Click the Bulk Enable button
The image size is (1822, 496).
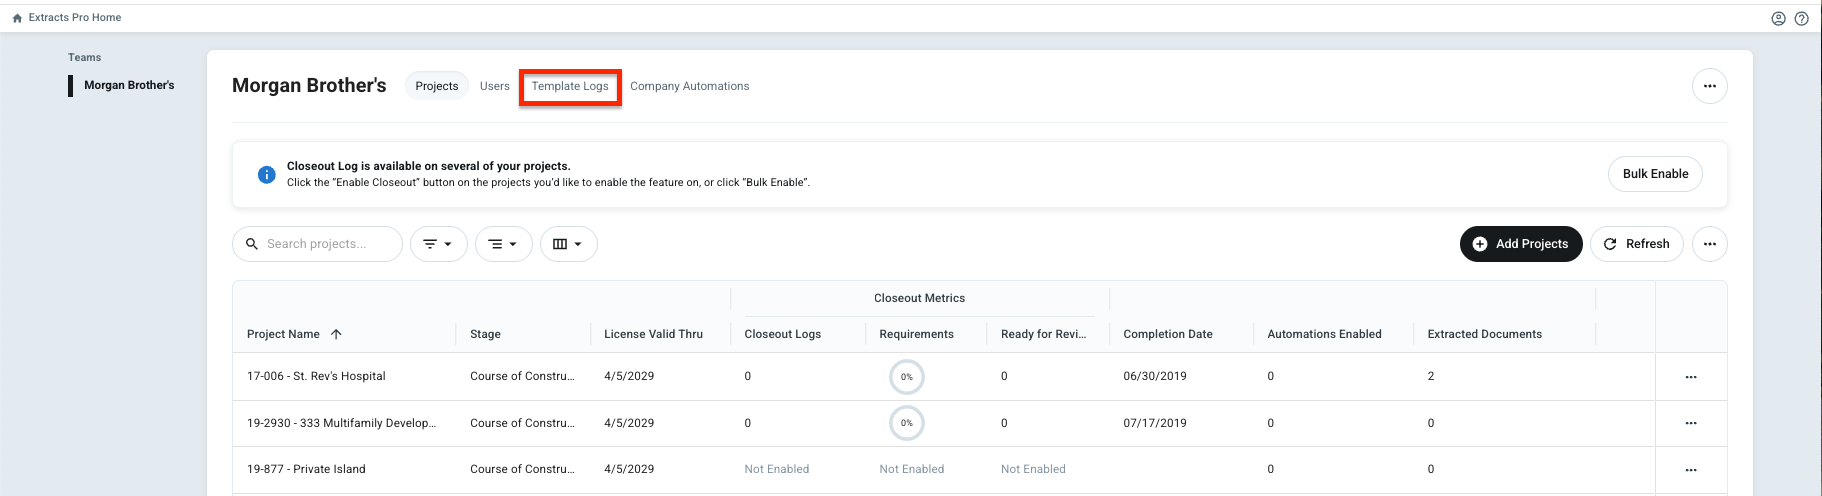pos(1655,174)
